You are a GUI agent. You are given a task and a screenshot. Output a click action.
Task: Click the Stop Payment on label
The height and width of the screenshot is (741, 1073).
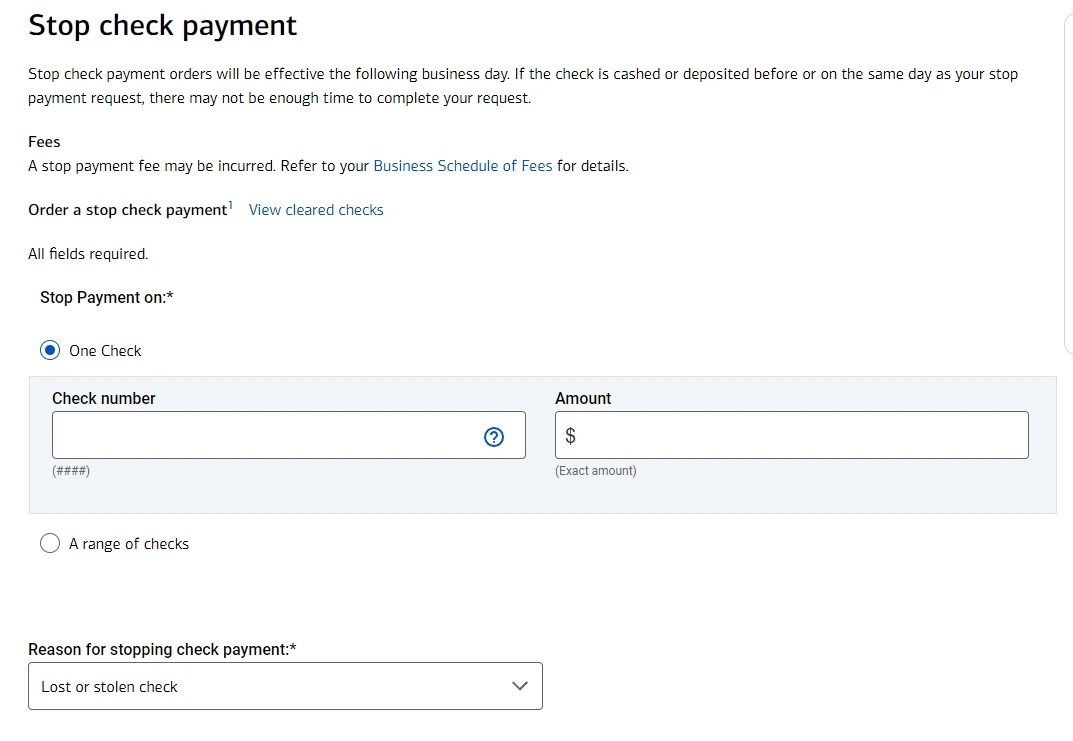[107, 297]
